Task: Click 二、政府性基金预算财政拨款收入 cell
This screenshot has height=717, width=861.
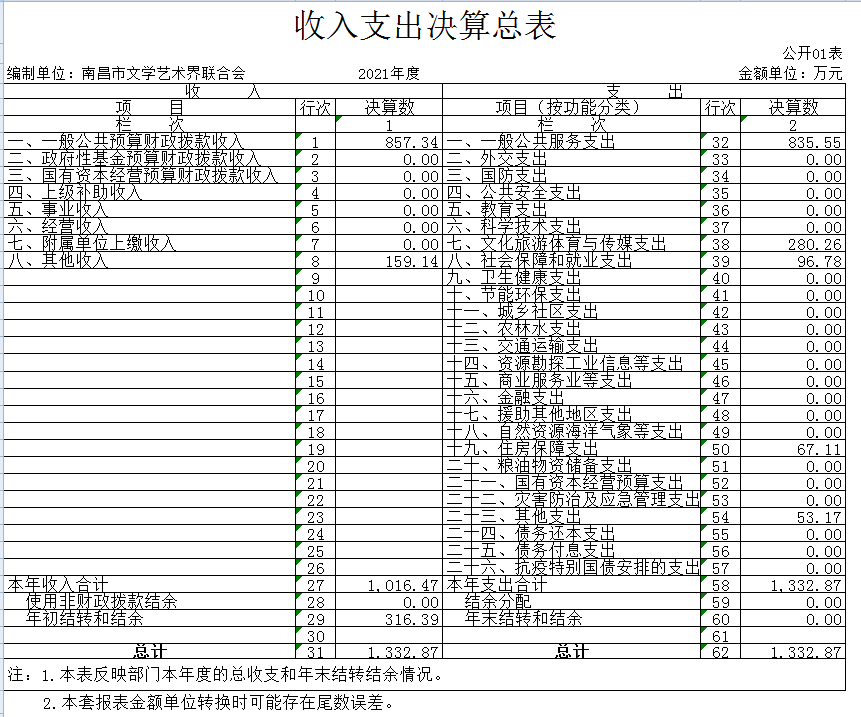Action: tap(150, 159)
